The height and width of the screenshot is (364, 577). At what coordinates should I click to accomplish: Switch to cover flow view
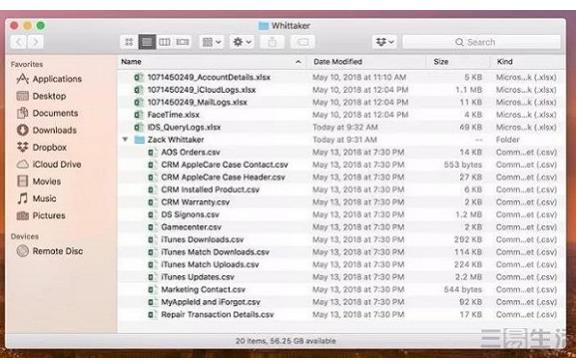click(x=183, y=42)
